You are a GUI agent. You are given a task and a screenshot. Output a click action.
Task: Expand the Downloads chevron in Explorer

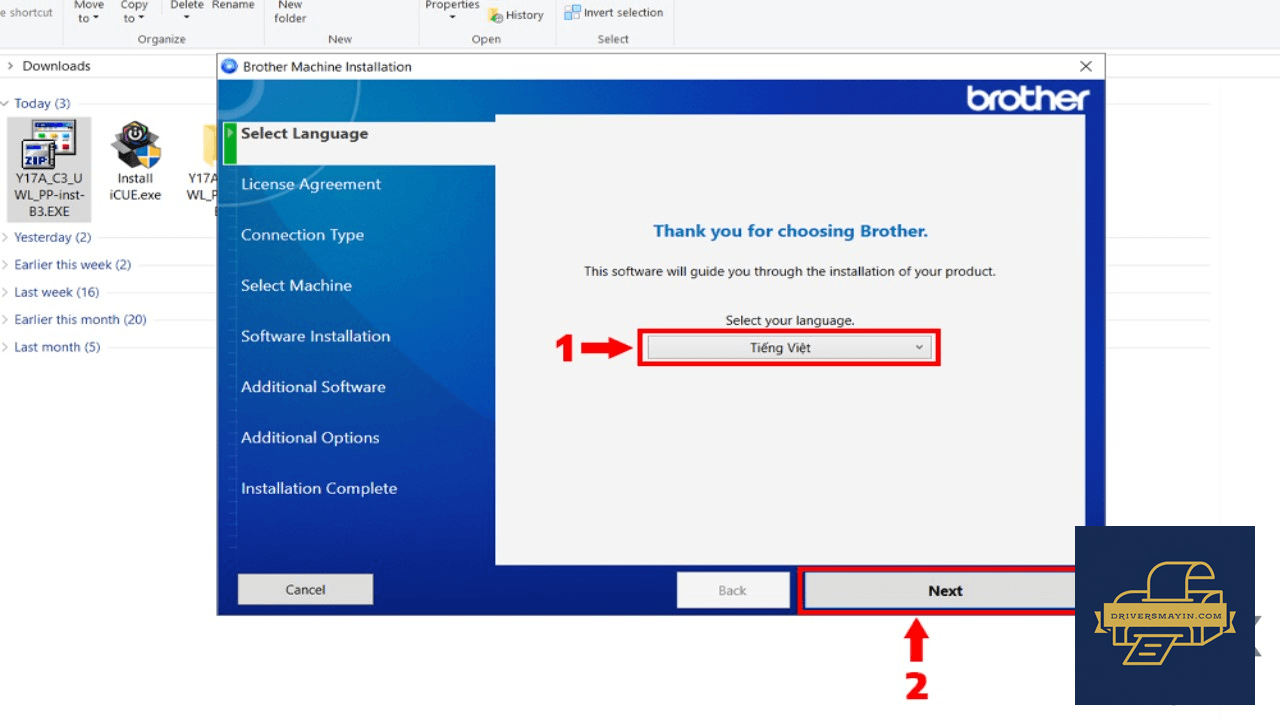click(10, 66)
